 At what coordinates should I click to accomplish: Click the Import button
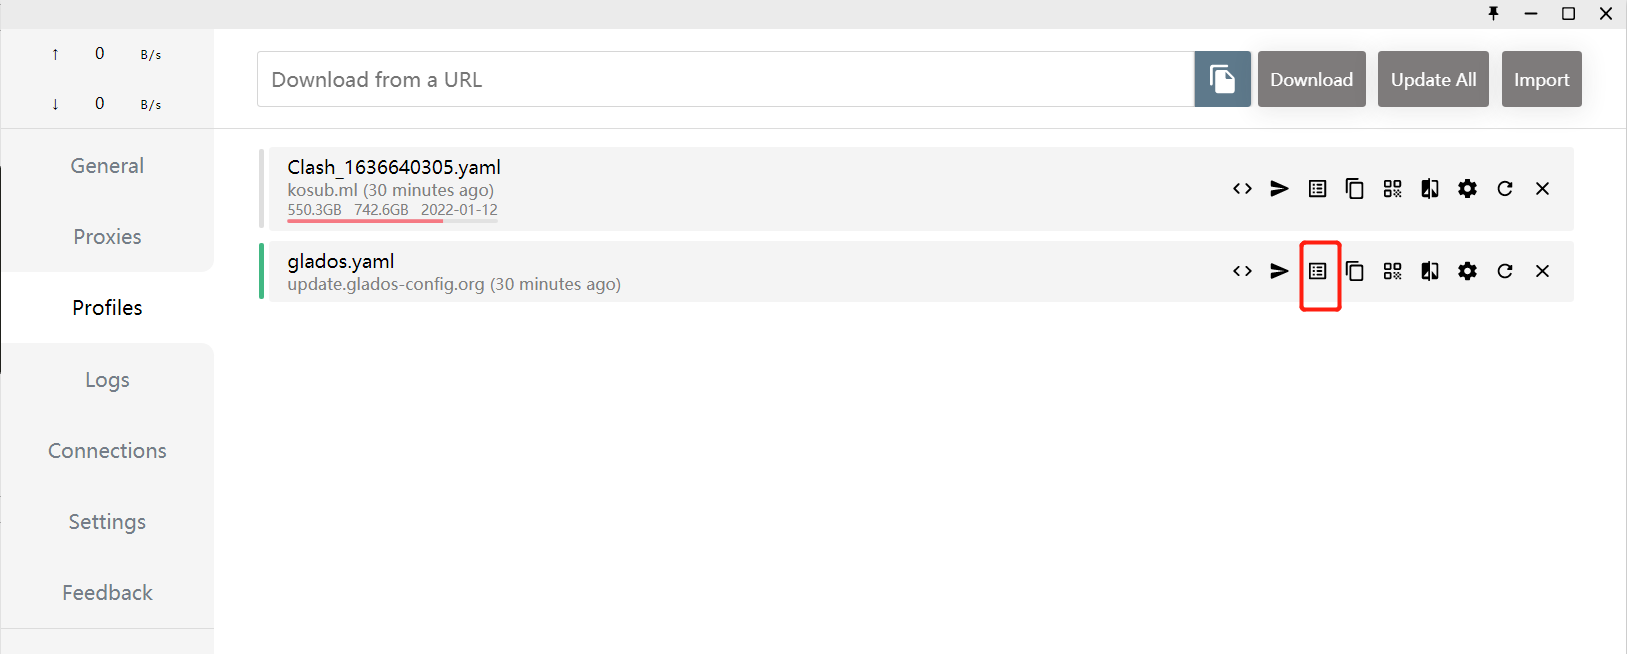click(x=1541, y=79)
